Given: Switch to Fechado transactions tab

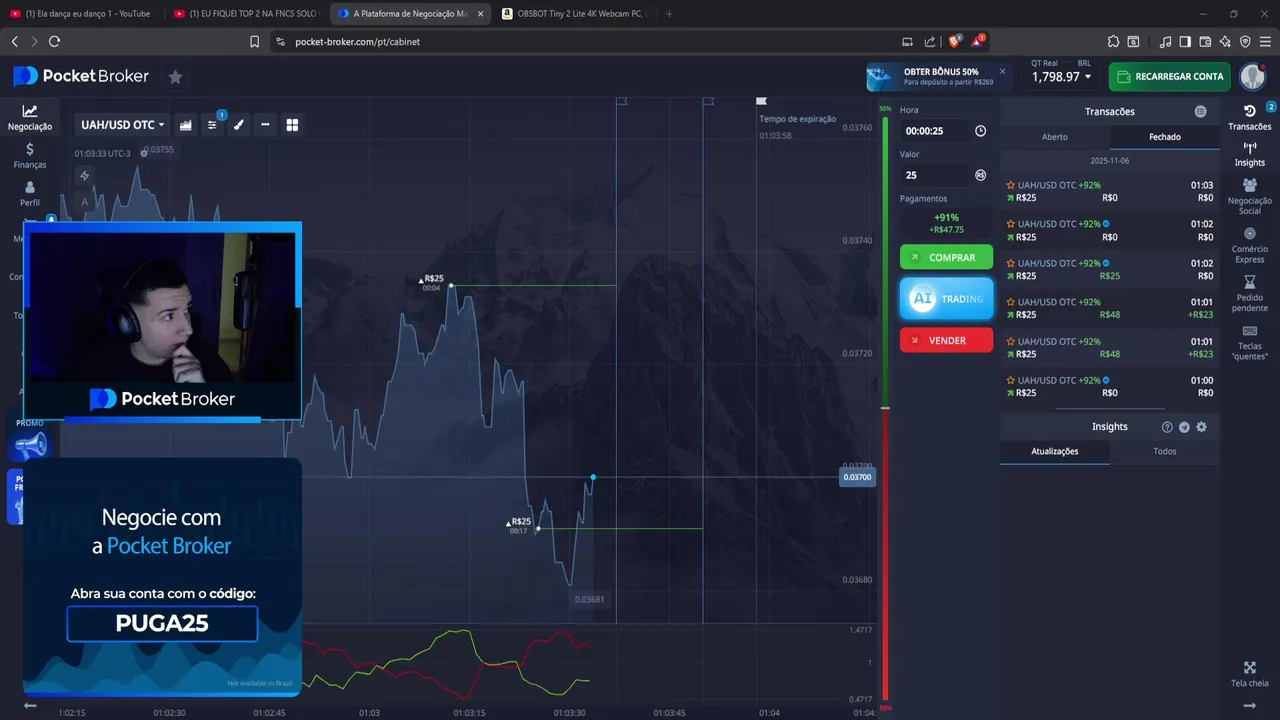Looking at the screenshot, I should 1164,137.
